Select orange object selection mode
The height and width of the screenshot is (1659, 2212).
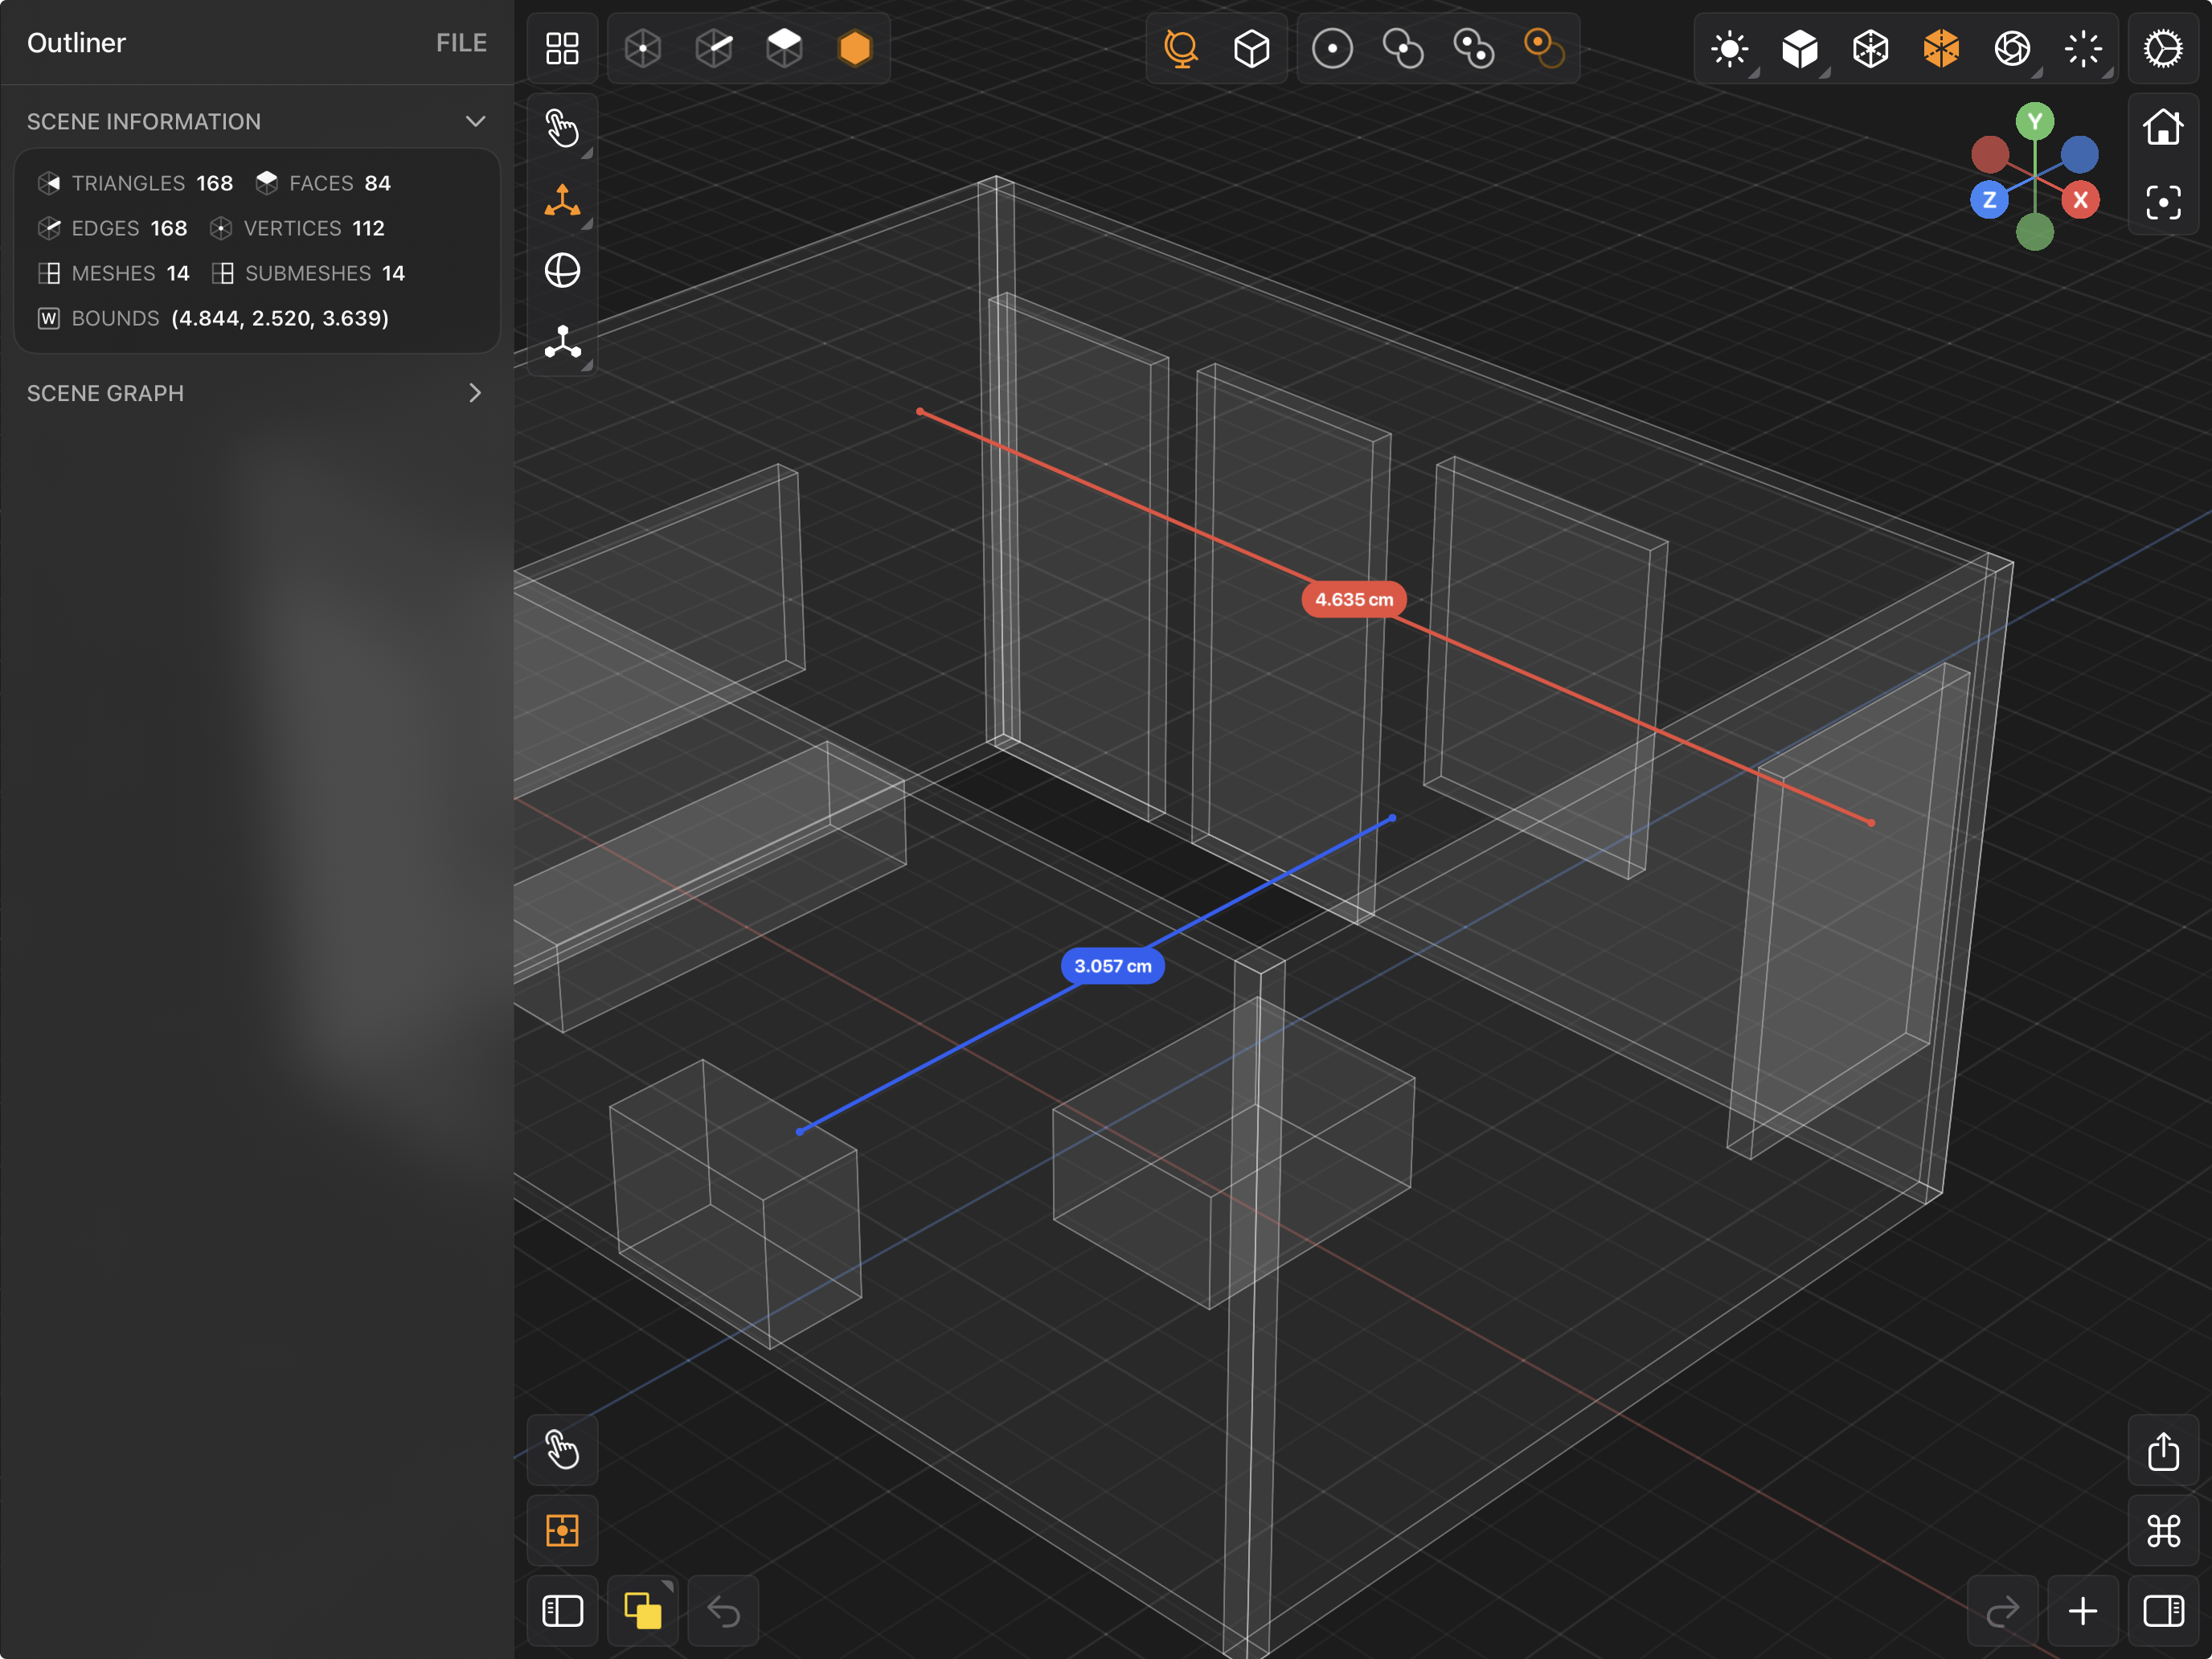point(855,48)
